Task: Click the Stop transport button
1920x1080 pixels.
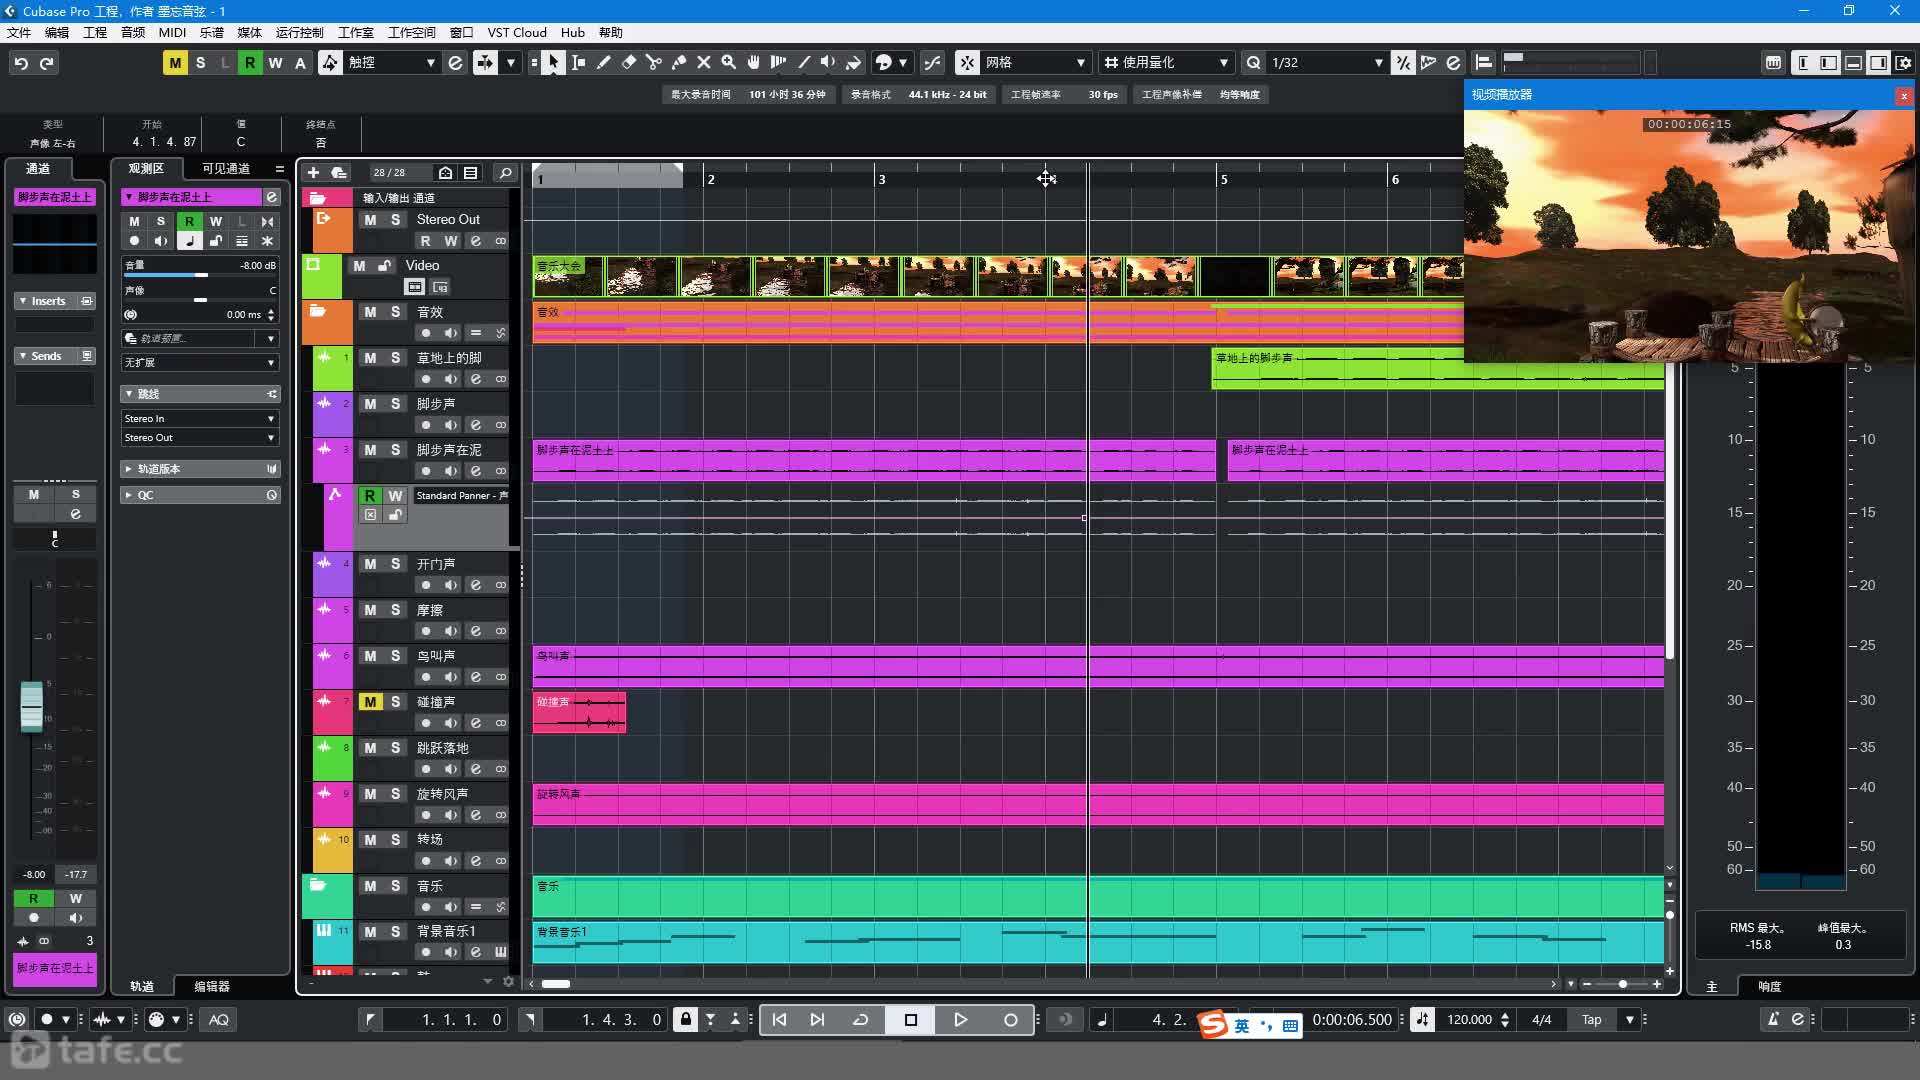Action: 910,1020
